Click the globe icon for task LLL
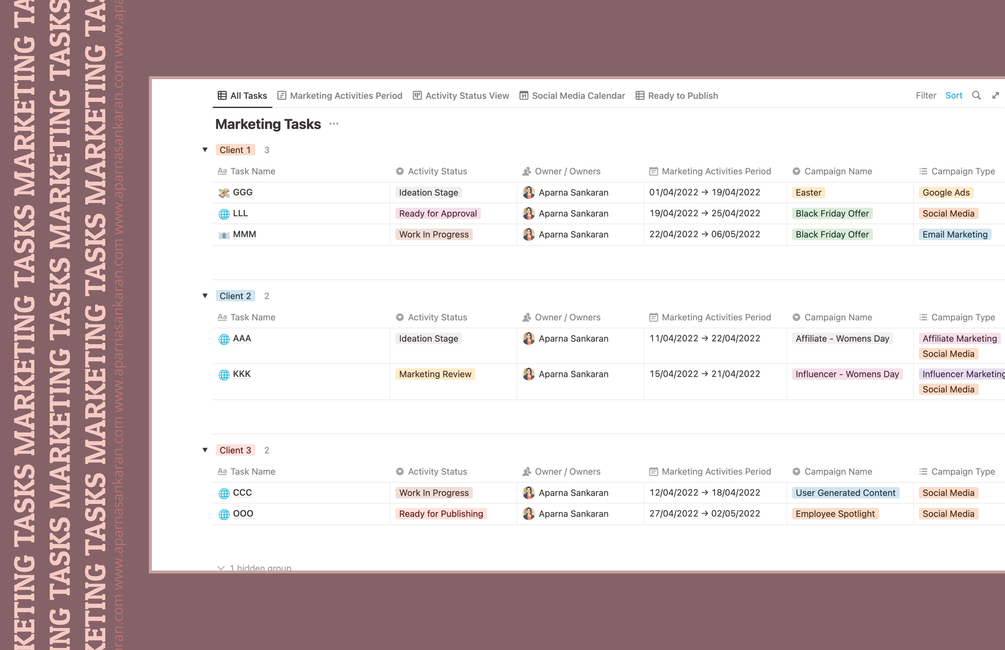Image resolution: width=1005 pixels, height=650 pixels. coord(224,214)
